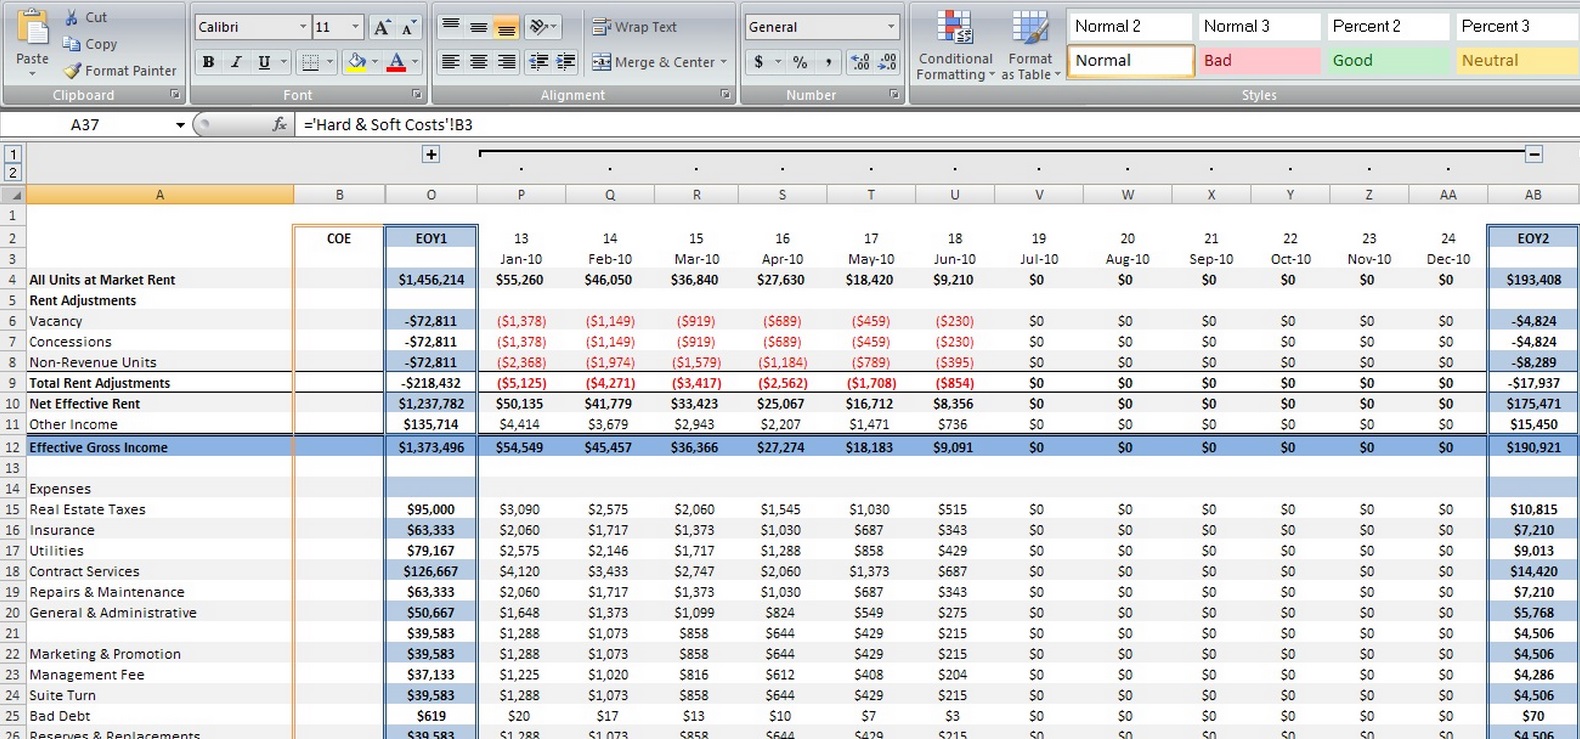Image resolution: width=1580 pixels, height=739 pixels.
Task: Click the Increase Decimal icon
Action: click(x=860, y=62)
